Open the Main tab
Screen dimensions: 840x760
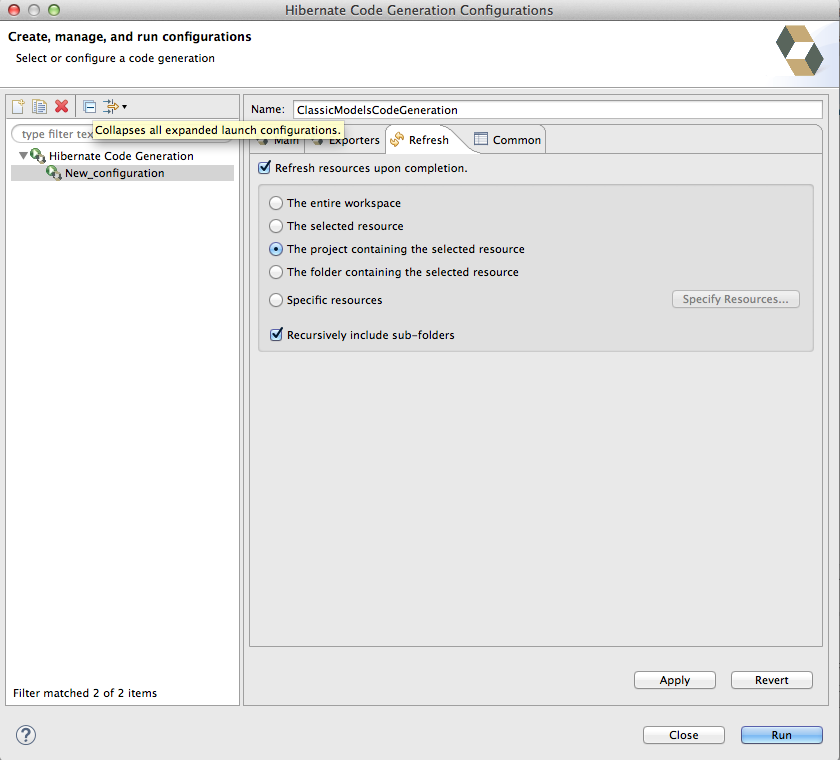pos(280,141)
